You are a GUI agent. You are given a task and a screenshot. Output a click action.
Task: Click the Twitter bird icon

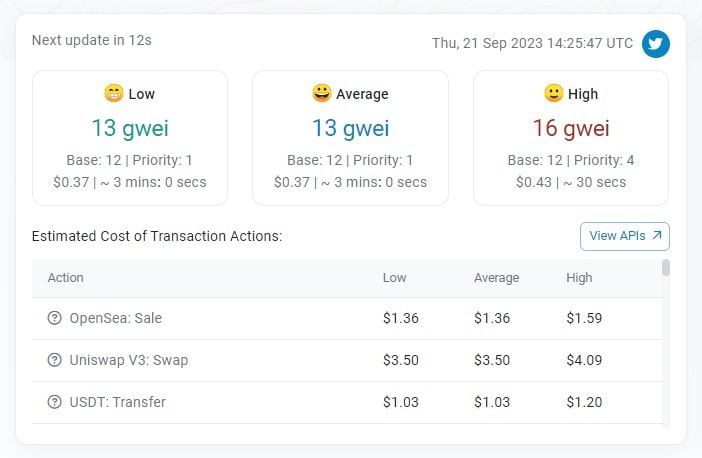coord(656,44)
